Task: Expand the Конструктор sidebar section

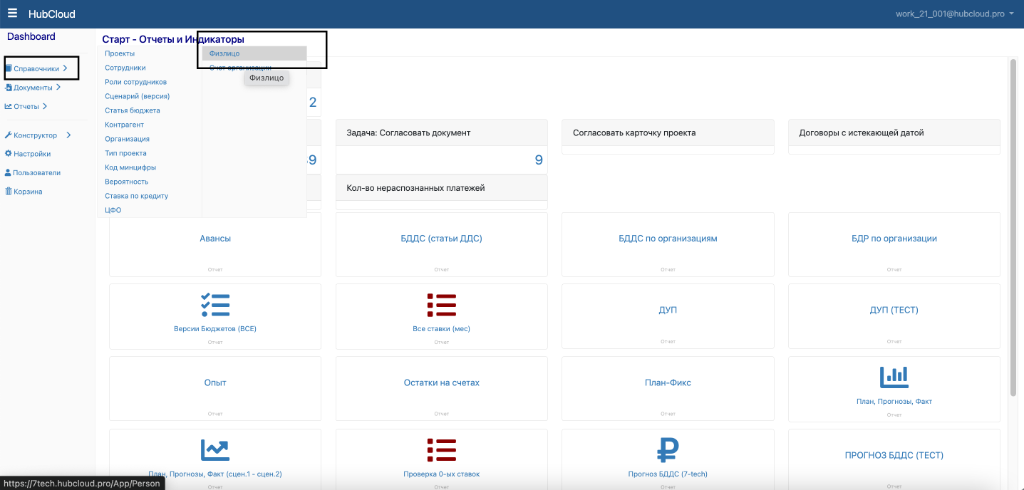Action: point(38,135)
